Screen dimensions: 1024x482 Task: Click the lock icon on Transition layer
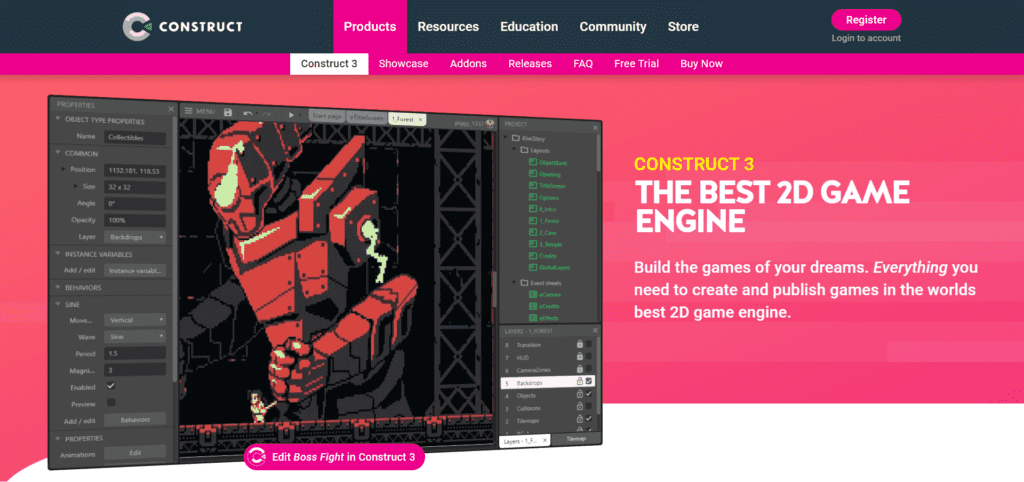579,344
